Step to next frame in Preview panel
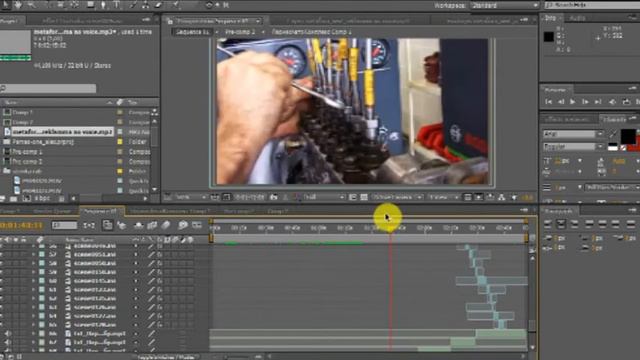The height and width of the screenshot is (360, 640). coord(585,102)
